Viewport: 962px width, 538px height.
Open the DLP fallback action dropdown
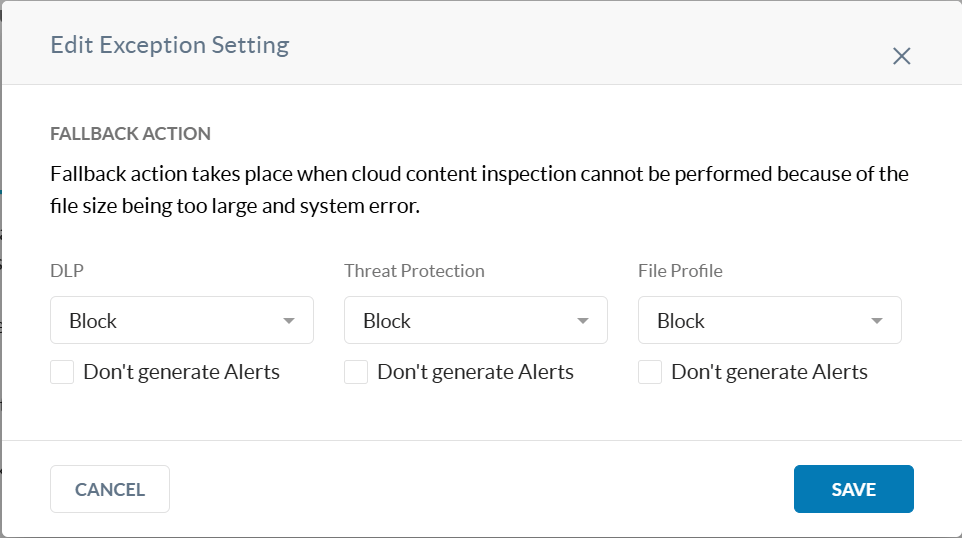click(x=181, y=320)
